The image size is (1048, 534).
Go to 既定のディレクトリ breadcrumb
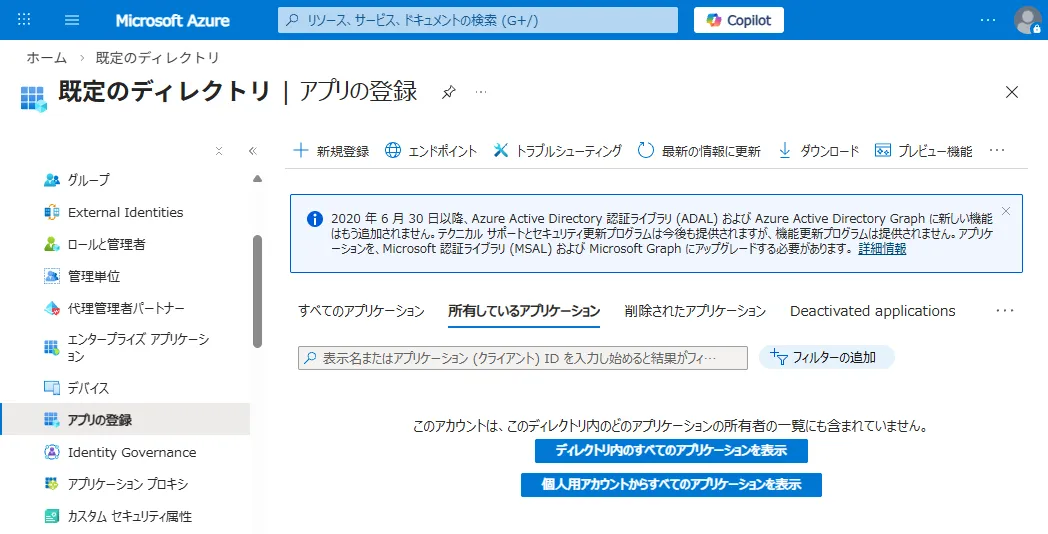(158, 58)
